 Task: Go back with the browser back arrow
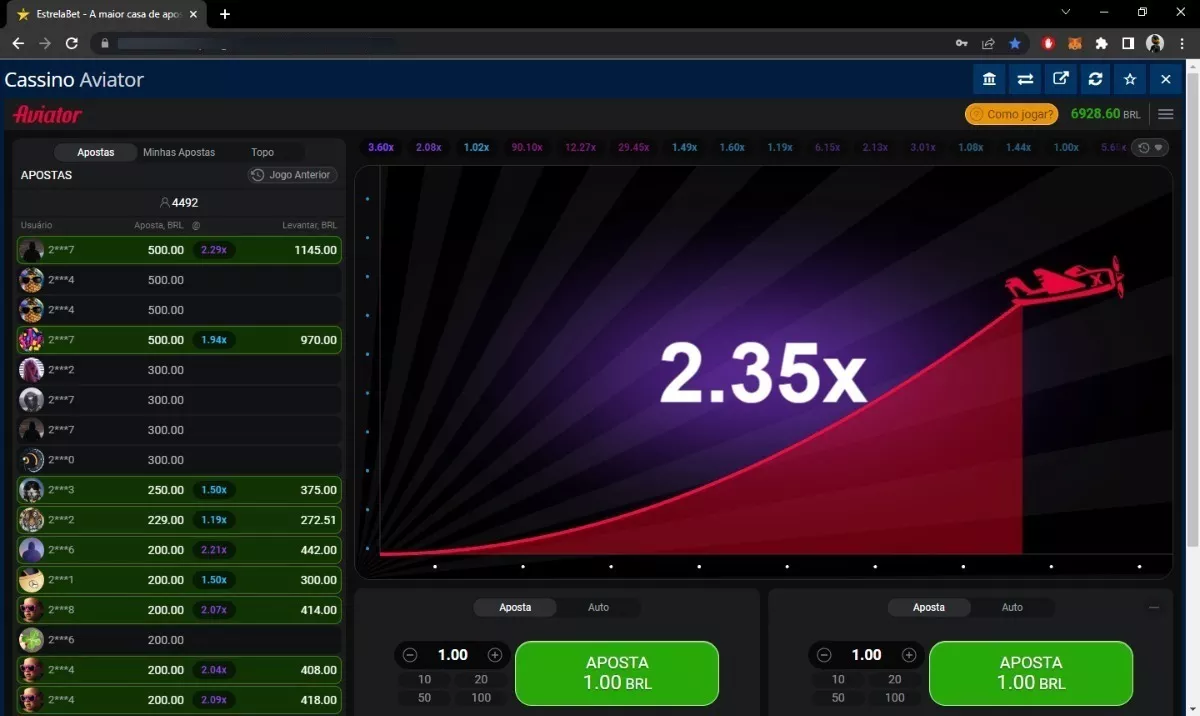18,43
